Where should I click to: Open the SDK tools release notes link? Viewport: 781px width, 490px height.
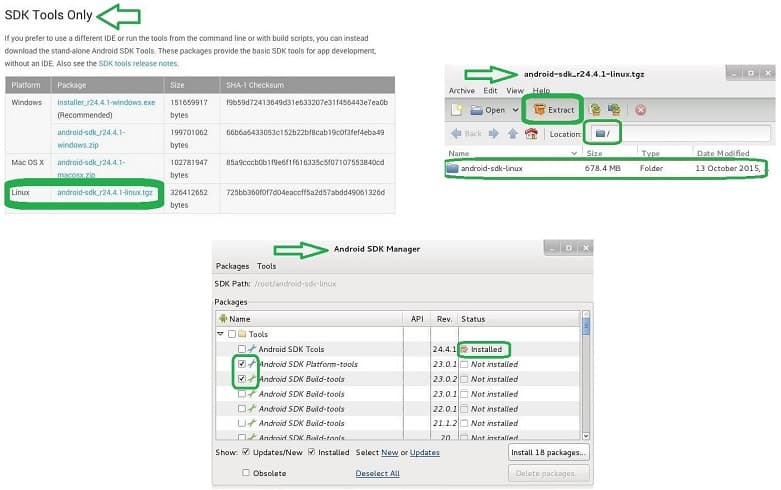click(x=138, y=63)
